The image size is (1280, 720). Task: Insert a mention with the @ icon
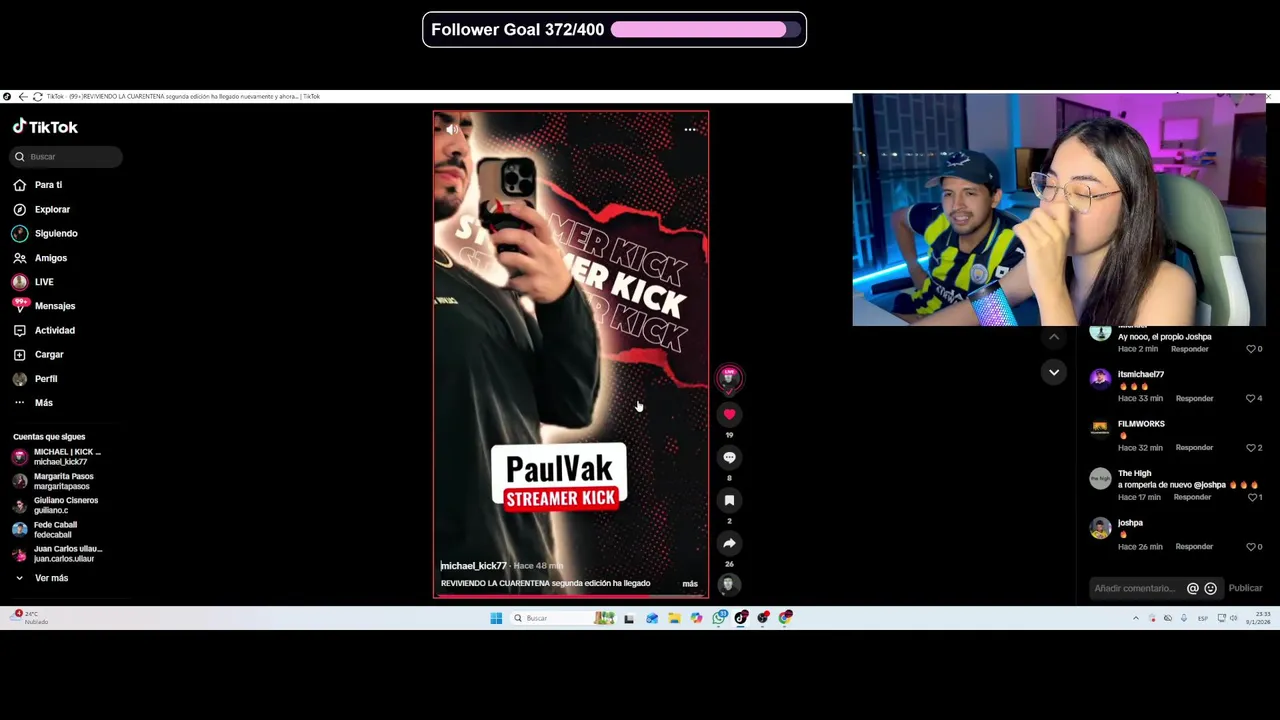(x=1193, y=588)
